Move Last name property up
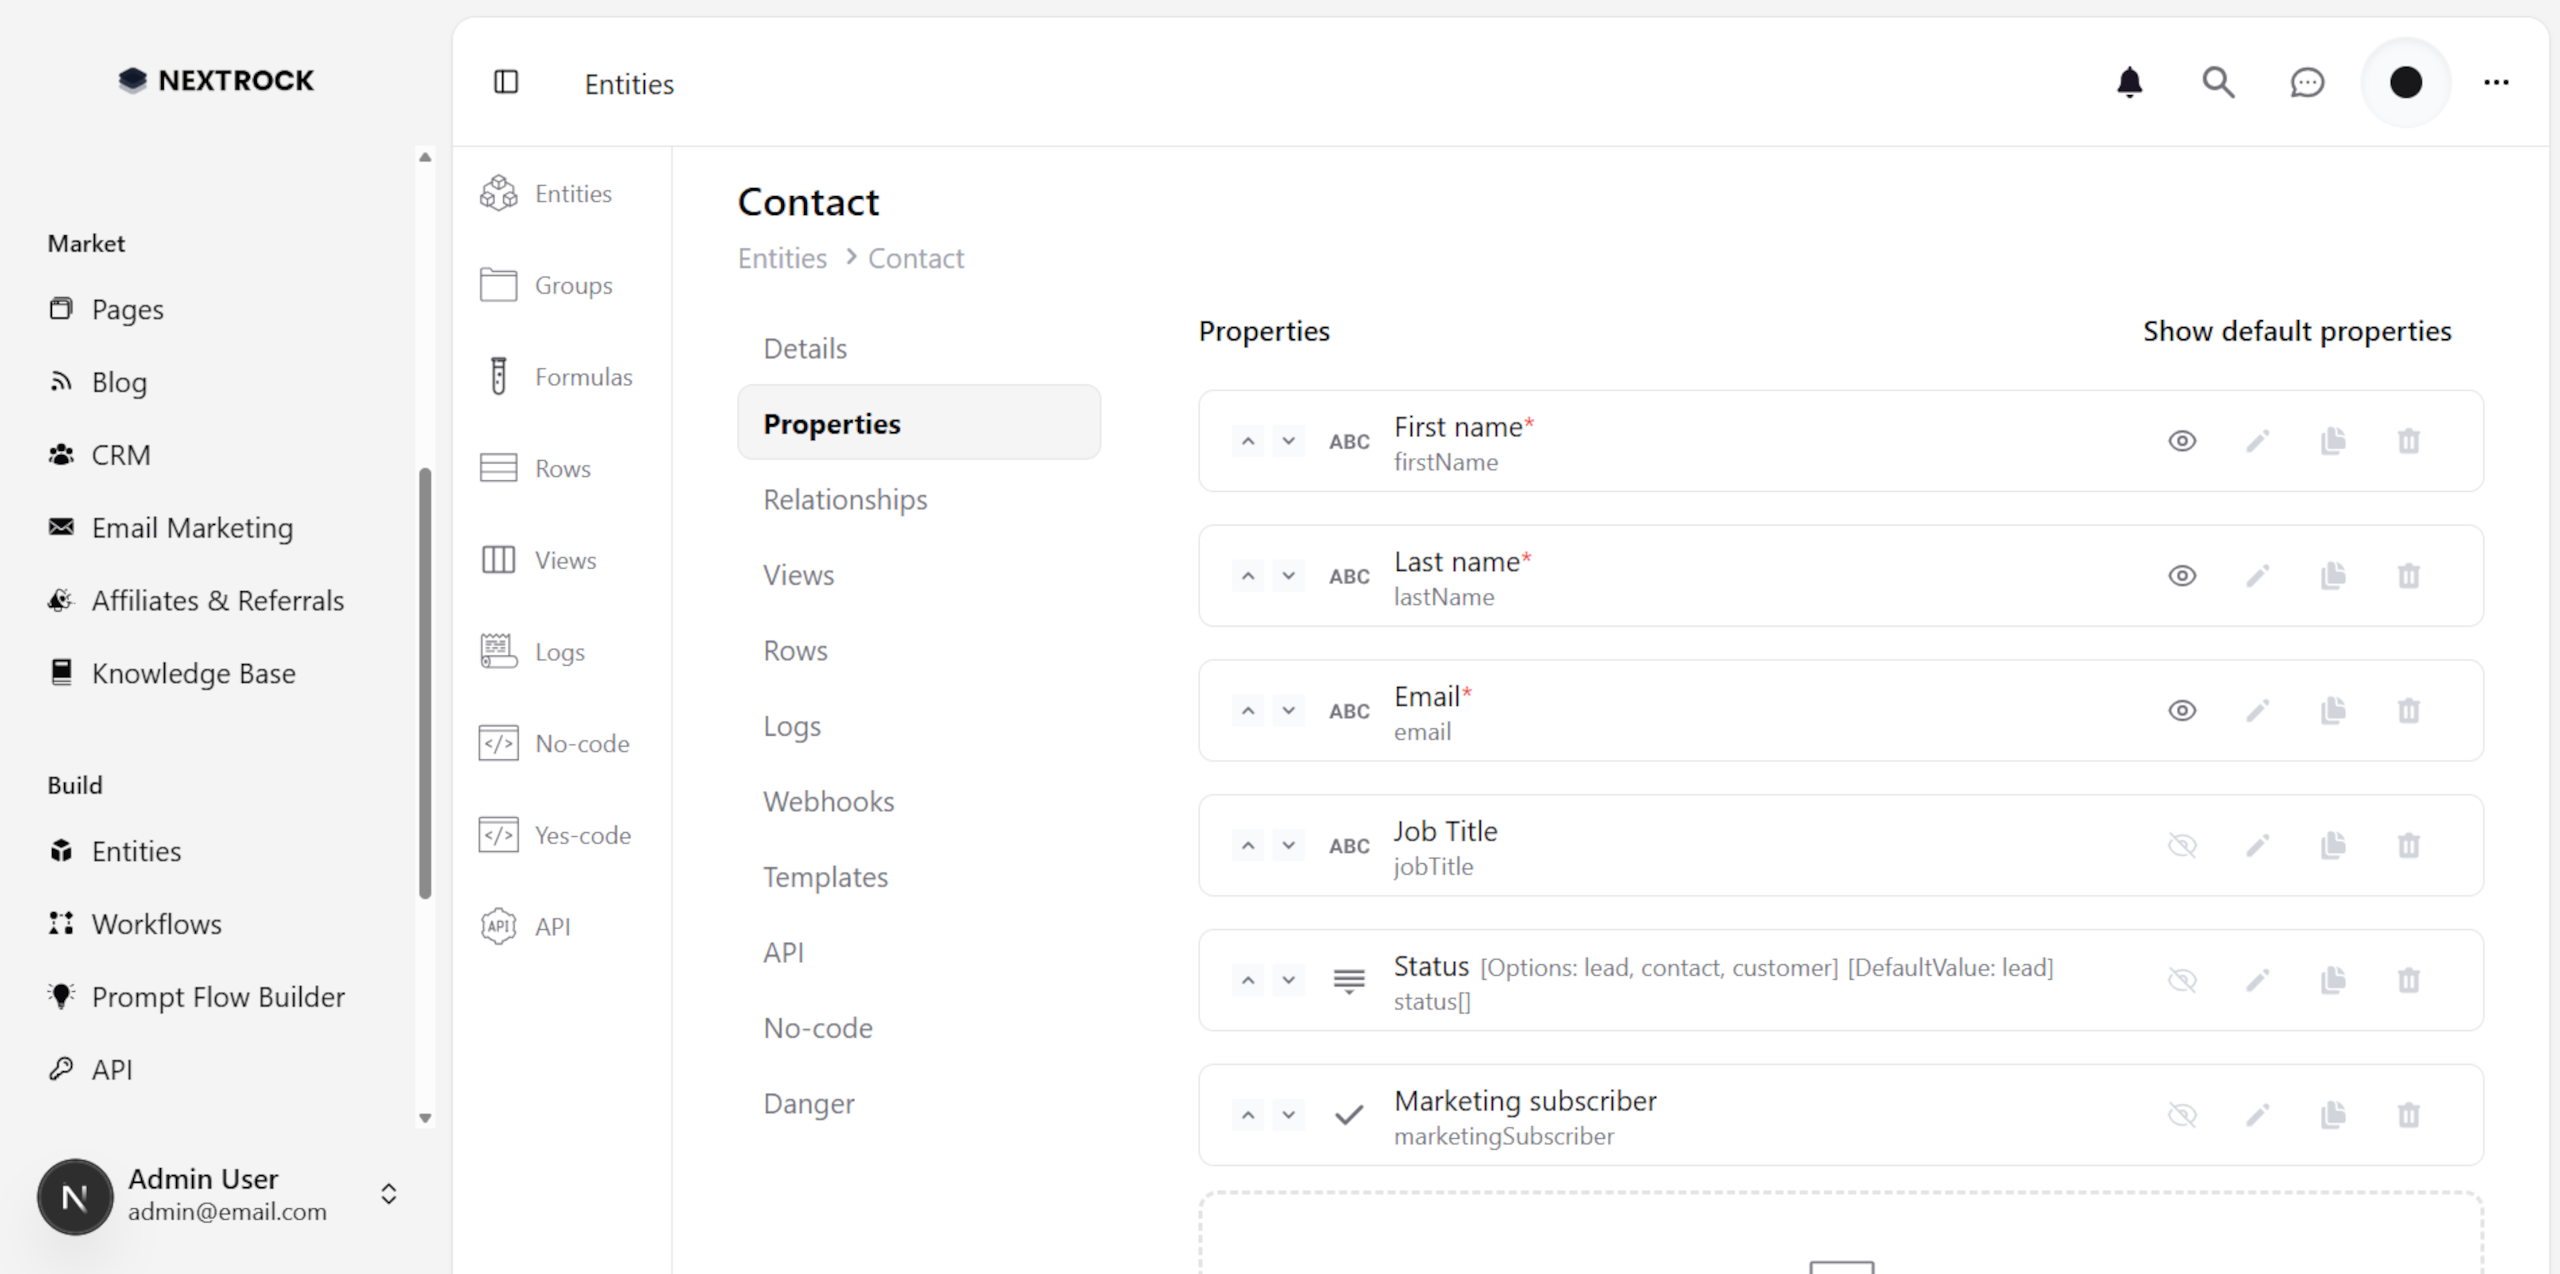2560x1274 pixels. click(1247, 576)
